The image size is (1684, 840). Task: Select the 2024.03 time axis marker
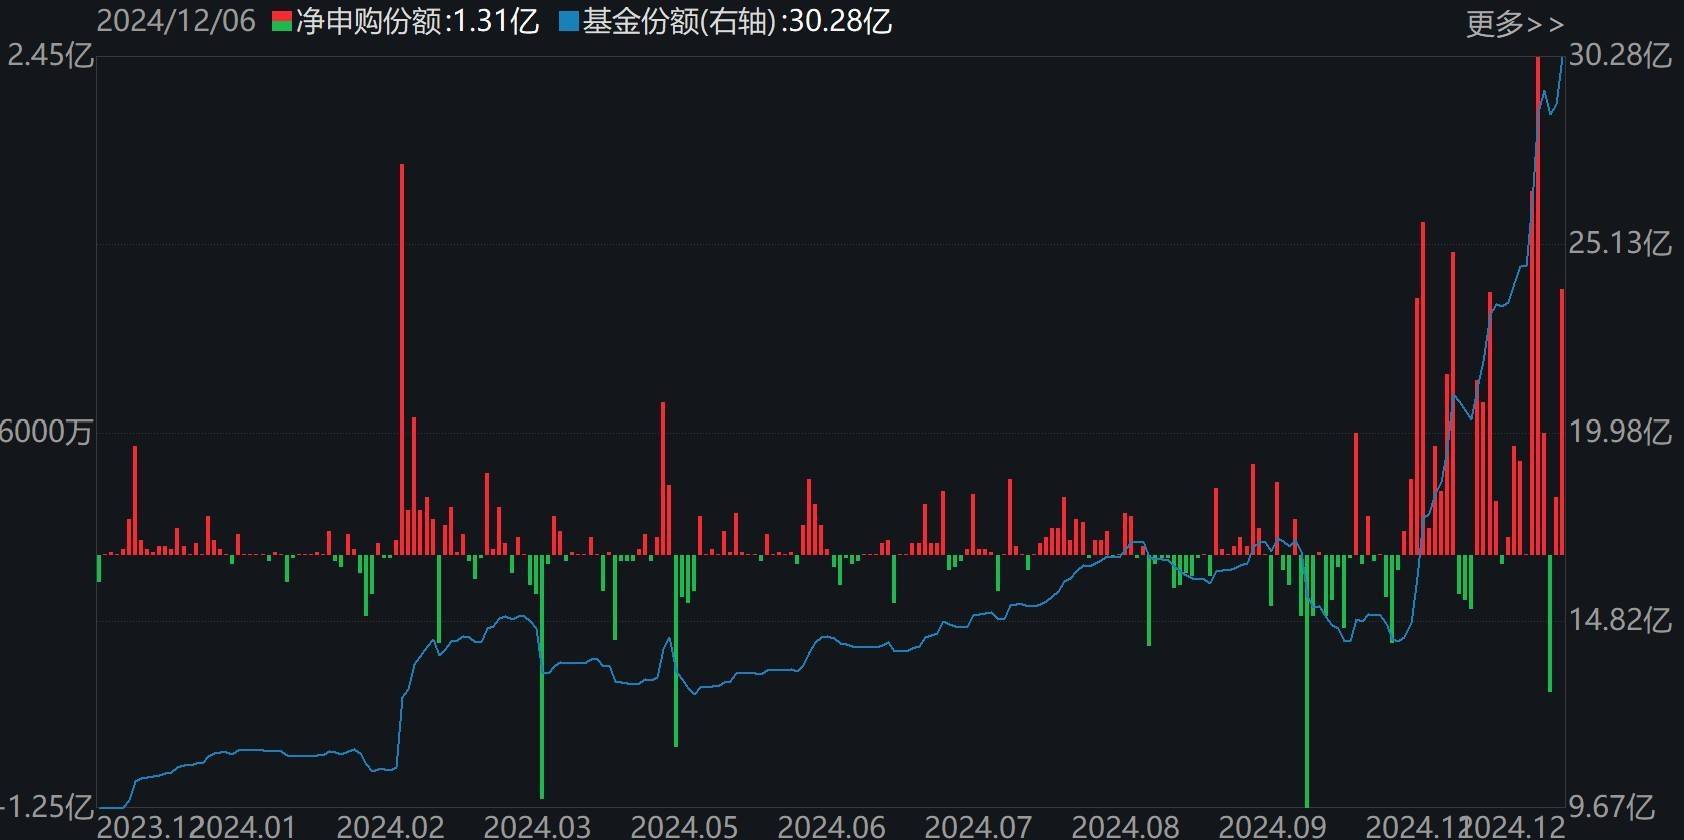pos(537,826)
